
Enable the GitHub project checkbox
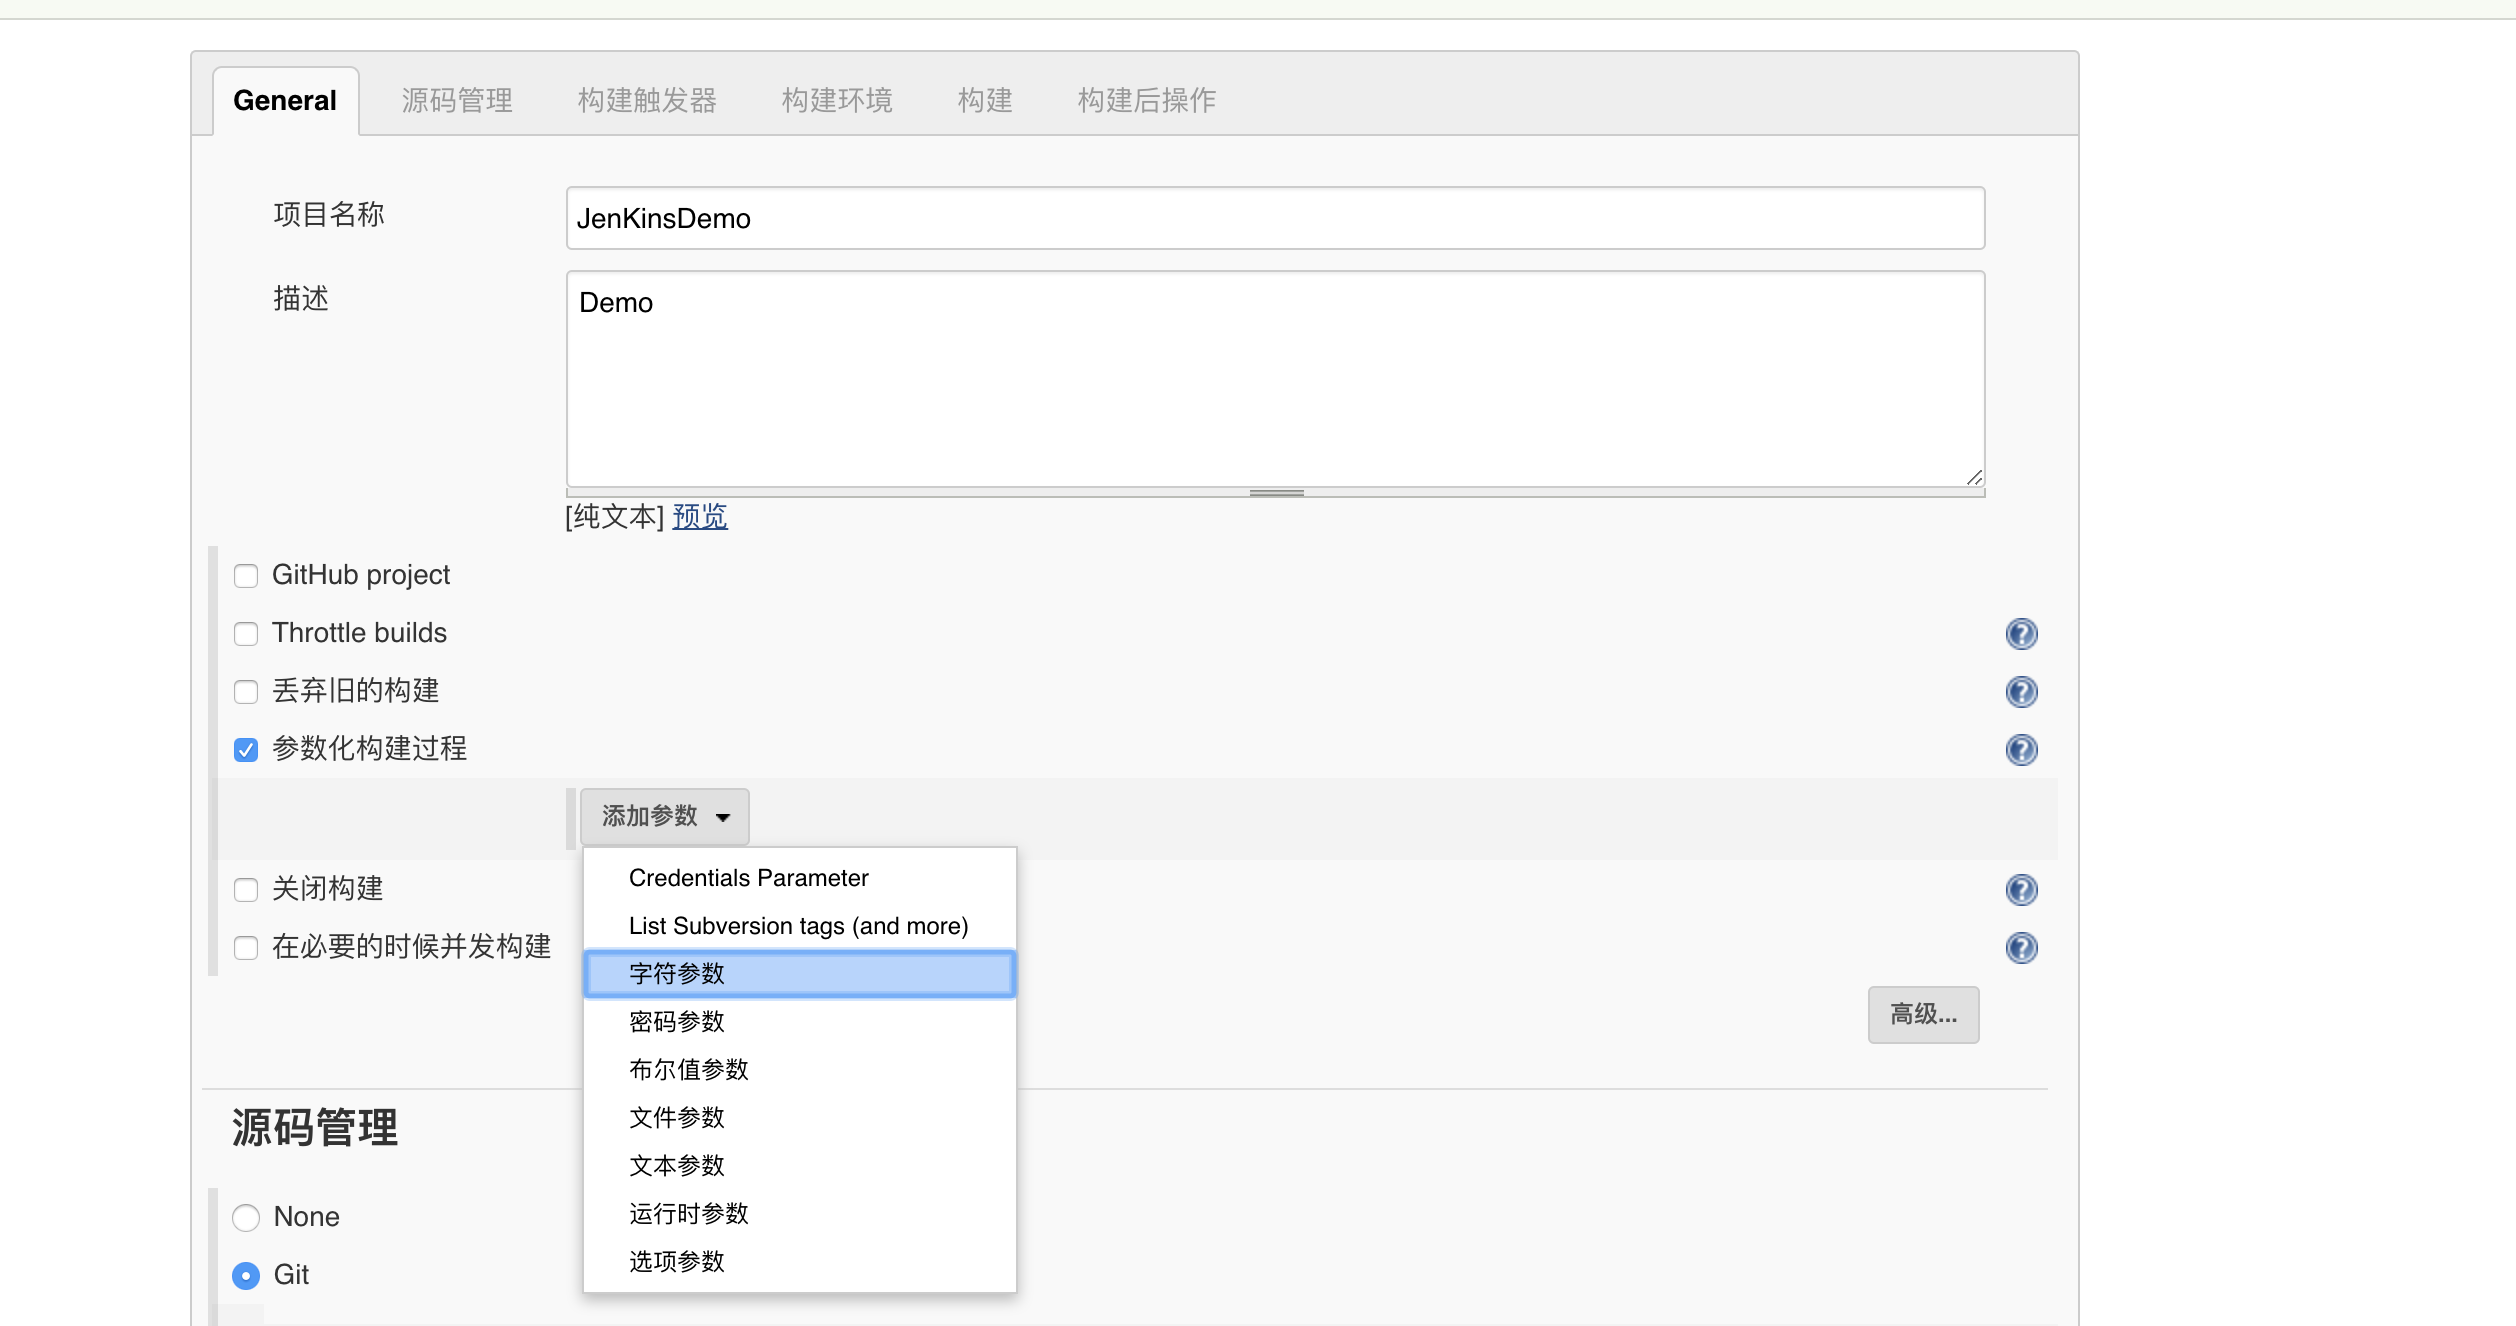pyautogui.click(x=246, y=576)
